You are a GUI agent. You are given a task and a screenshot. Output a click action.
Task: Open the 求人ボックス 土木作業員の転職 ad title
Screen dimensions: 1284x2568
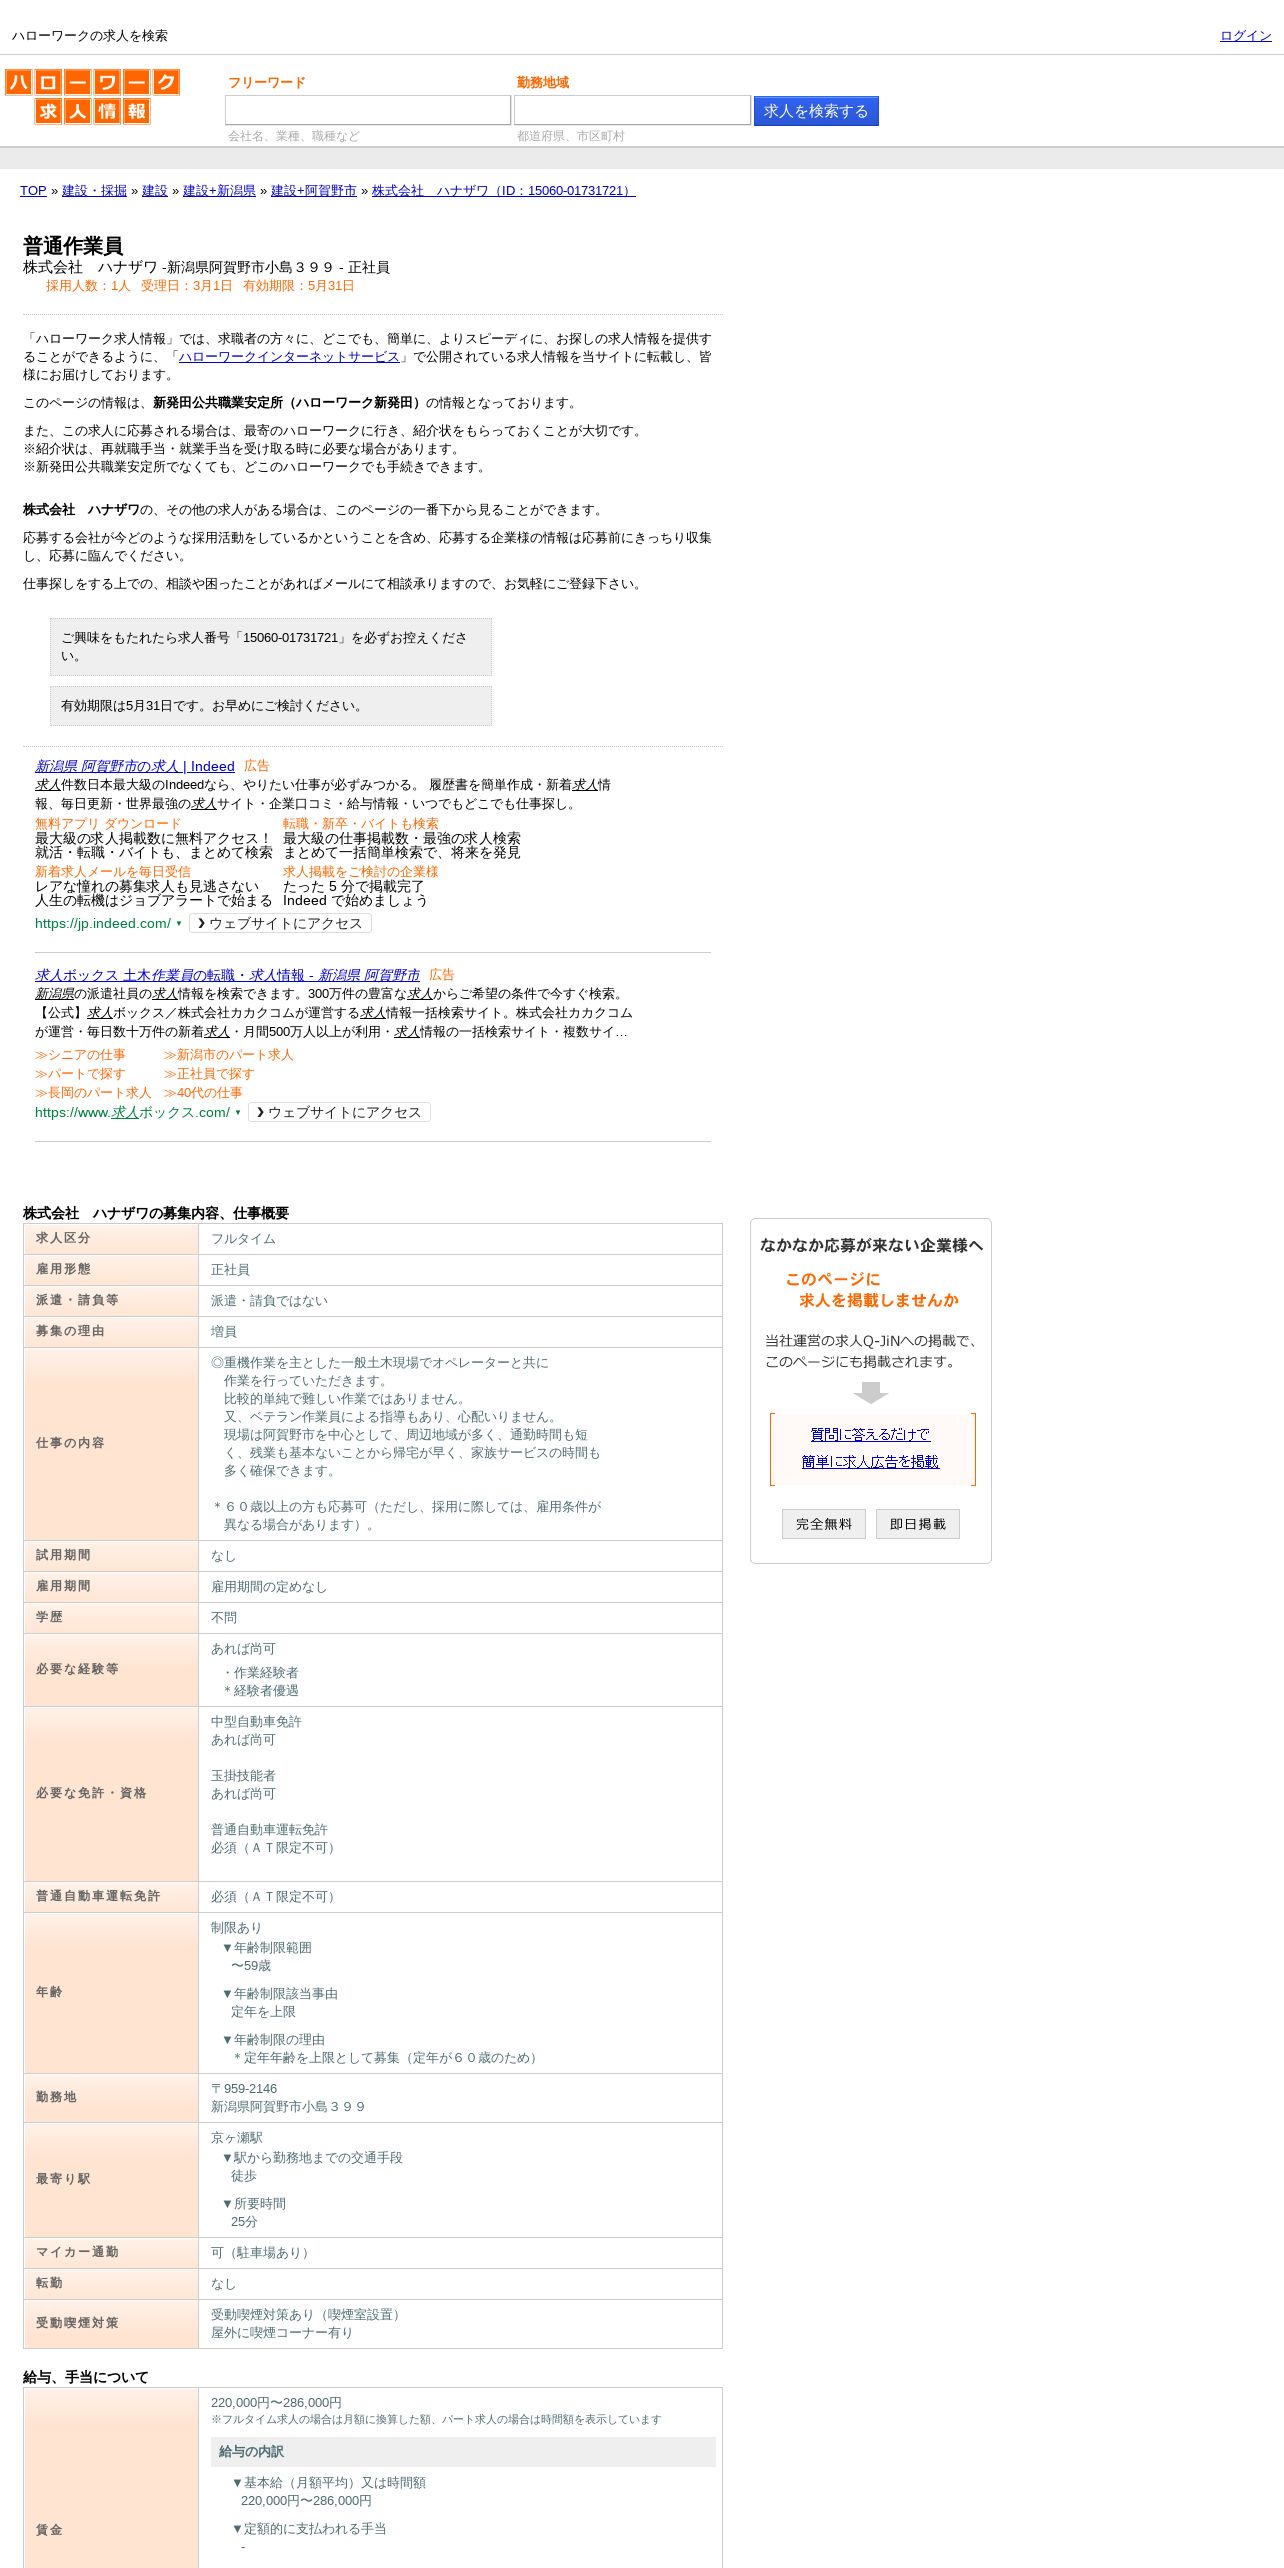tap(227, 975)
